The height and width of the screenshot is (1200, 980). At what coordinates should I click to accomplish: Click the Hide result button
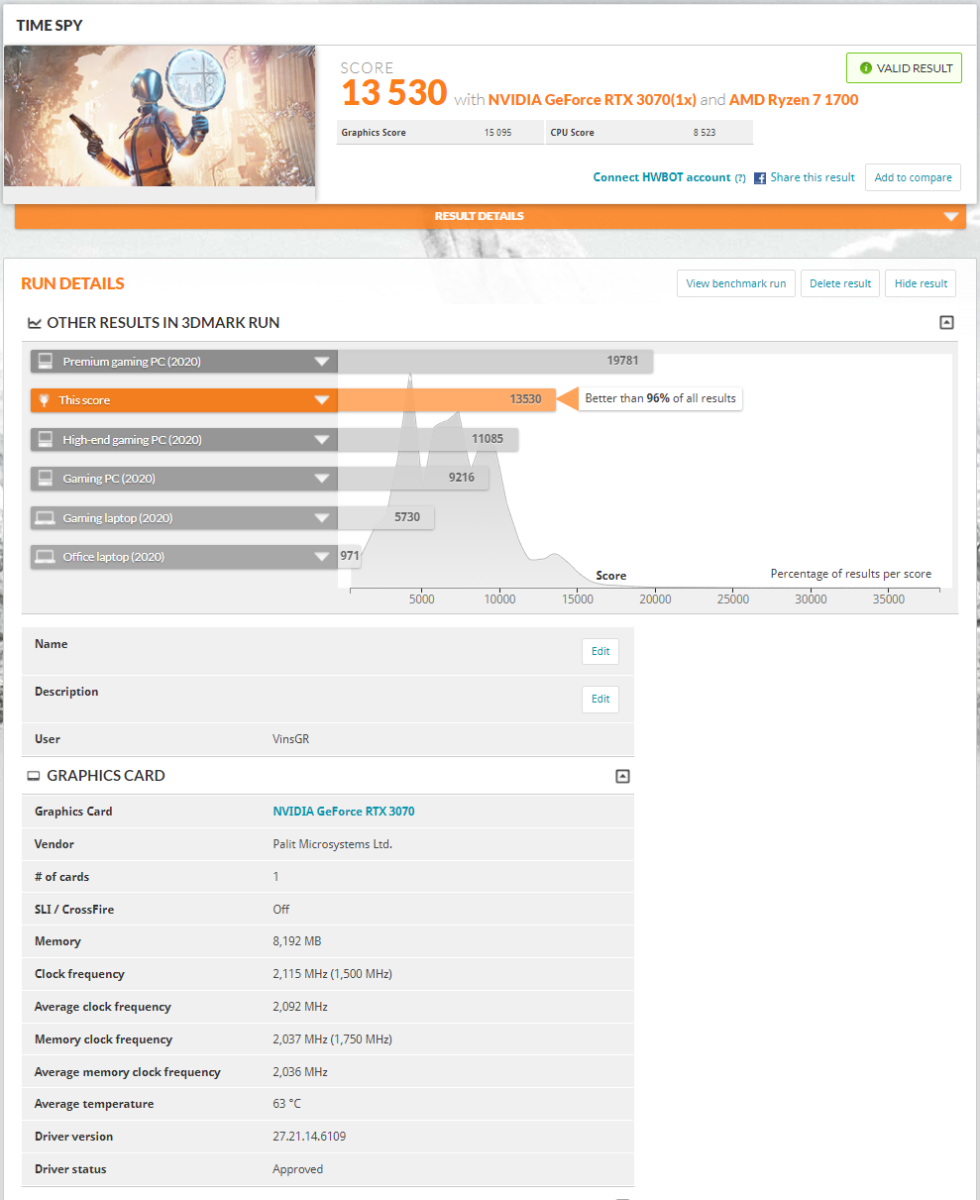pos(920,284)
